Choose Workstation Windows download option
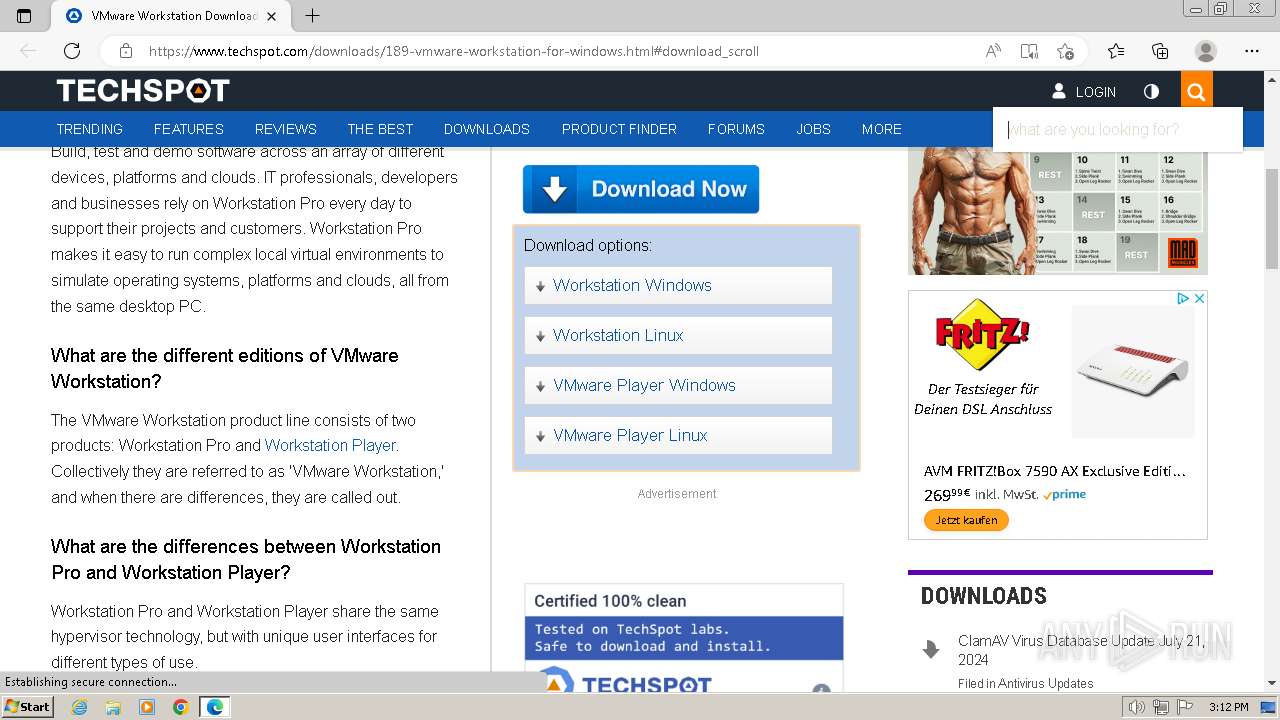This screenshot has height=720, width=1280. click(x=678, y=285)
